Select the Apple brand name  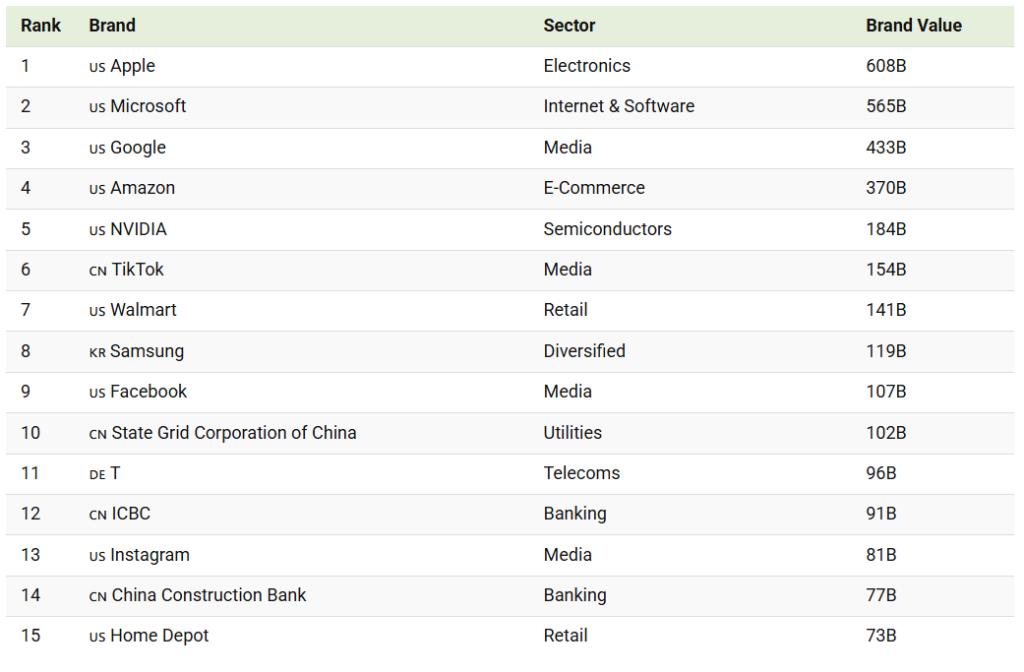click(133, 66)
